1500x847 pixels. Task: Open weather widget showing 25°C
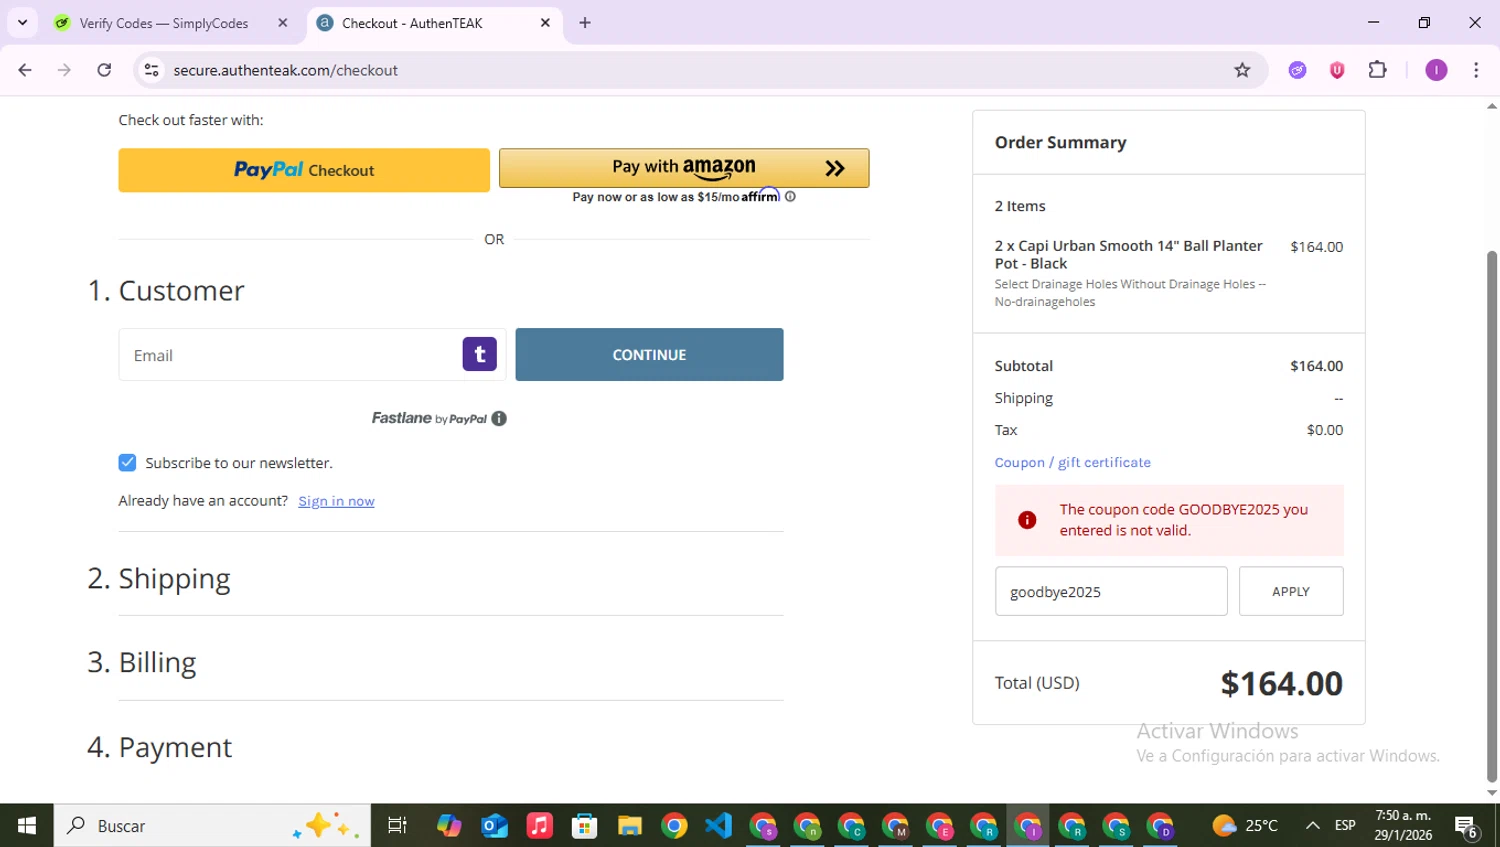[1245, 826]
